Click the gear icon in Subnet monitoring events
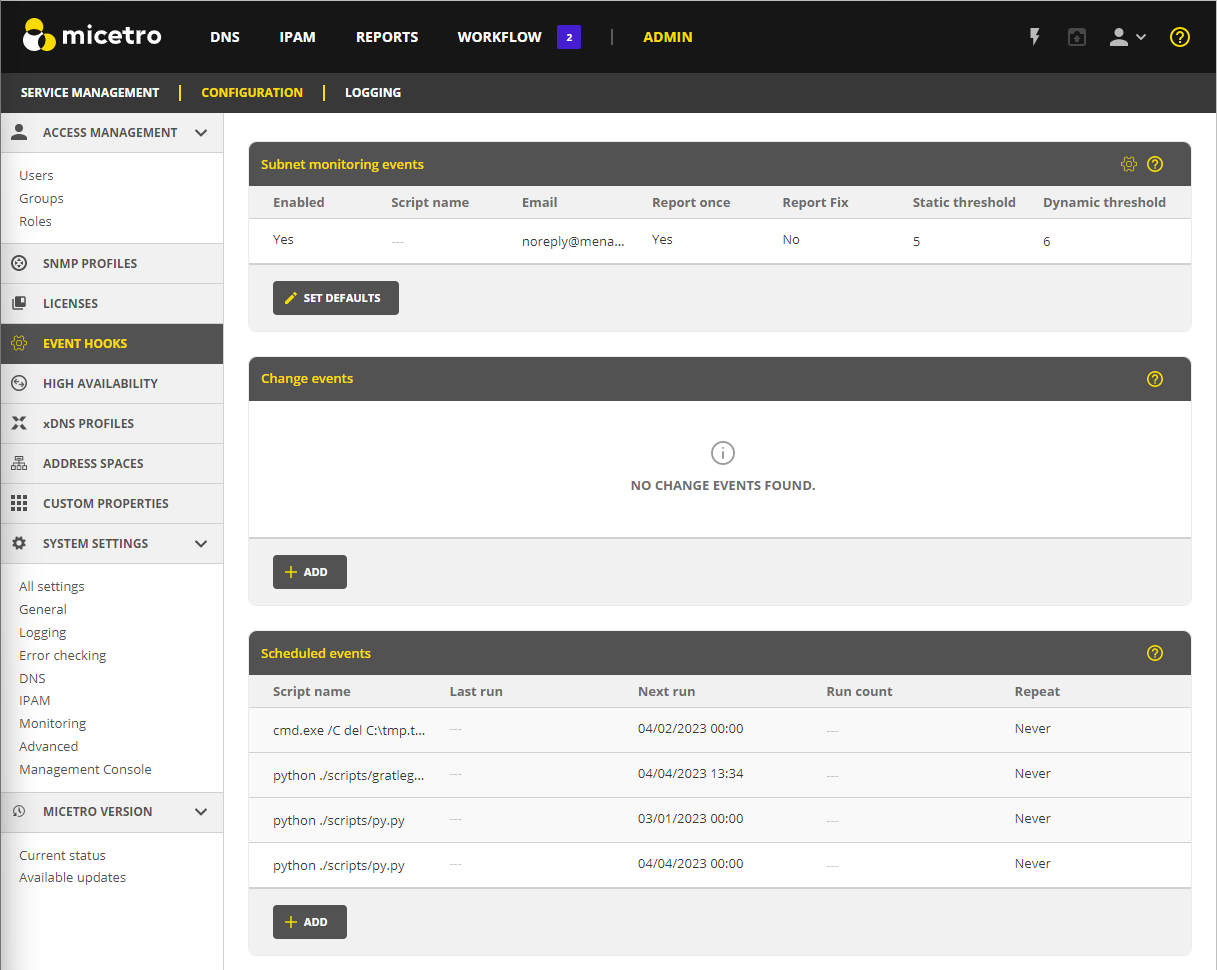Image resolution: width=1217 pixels, height=970 pixels. point(1129,164)
